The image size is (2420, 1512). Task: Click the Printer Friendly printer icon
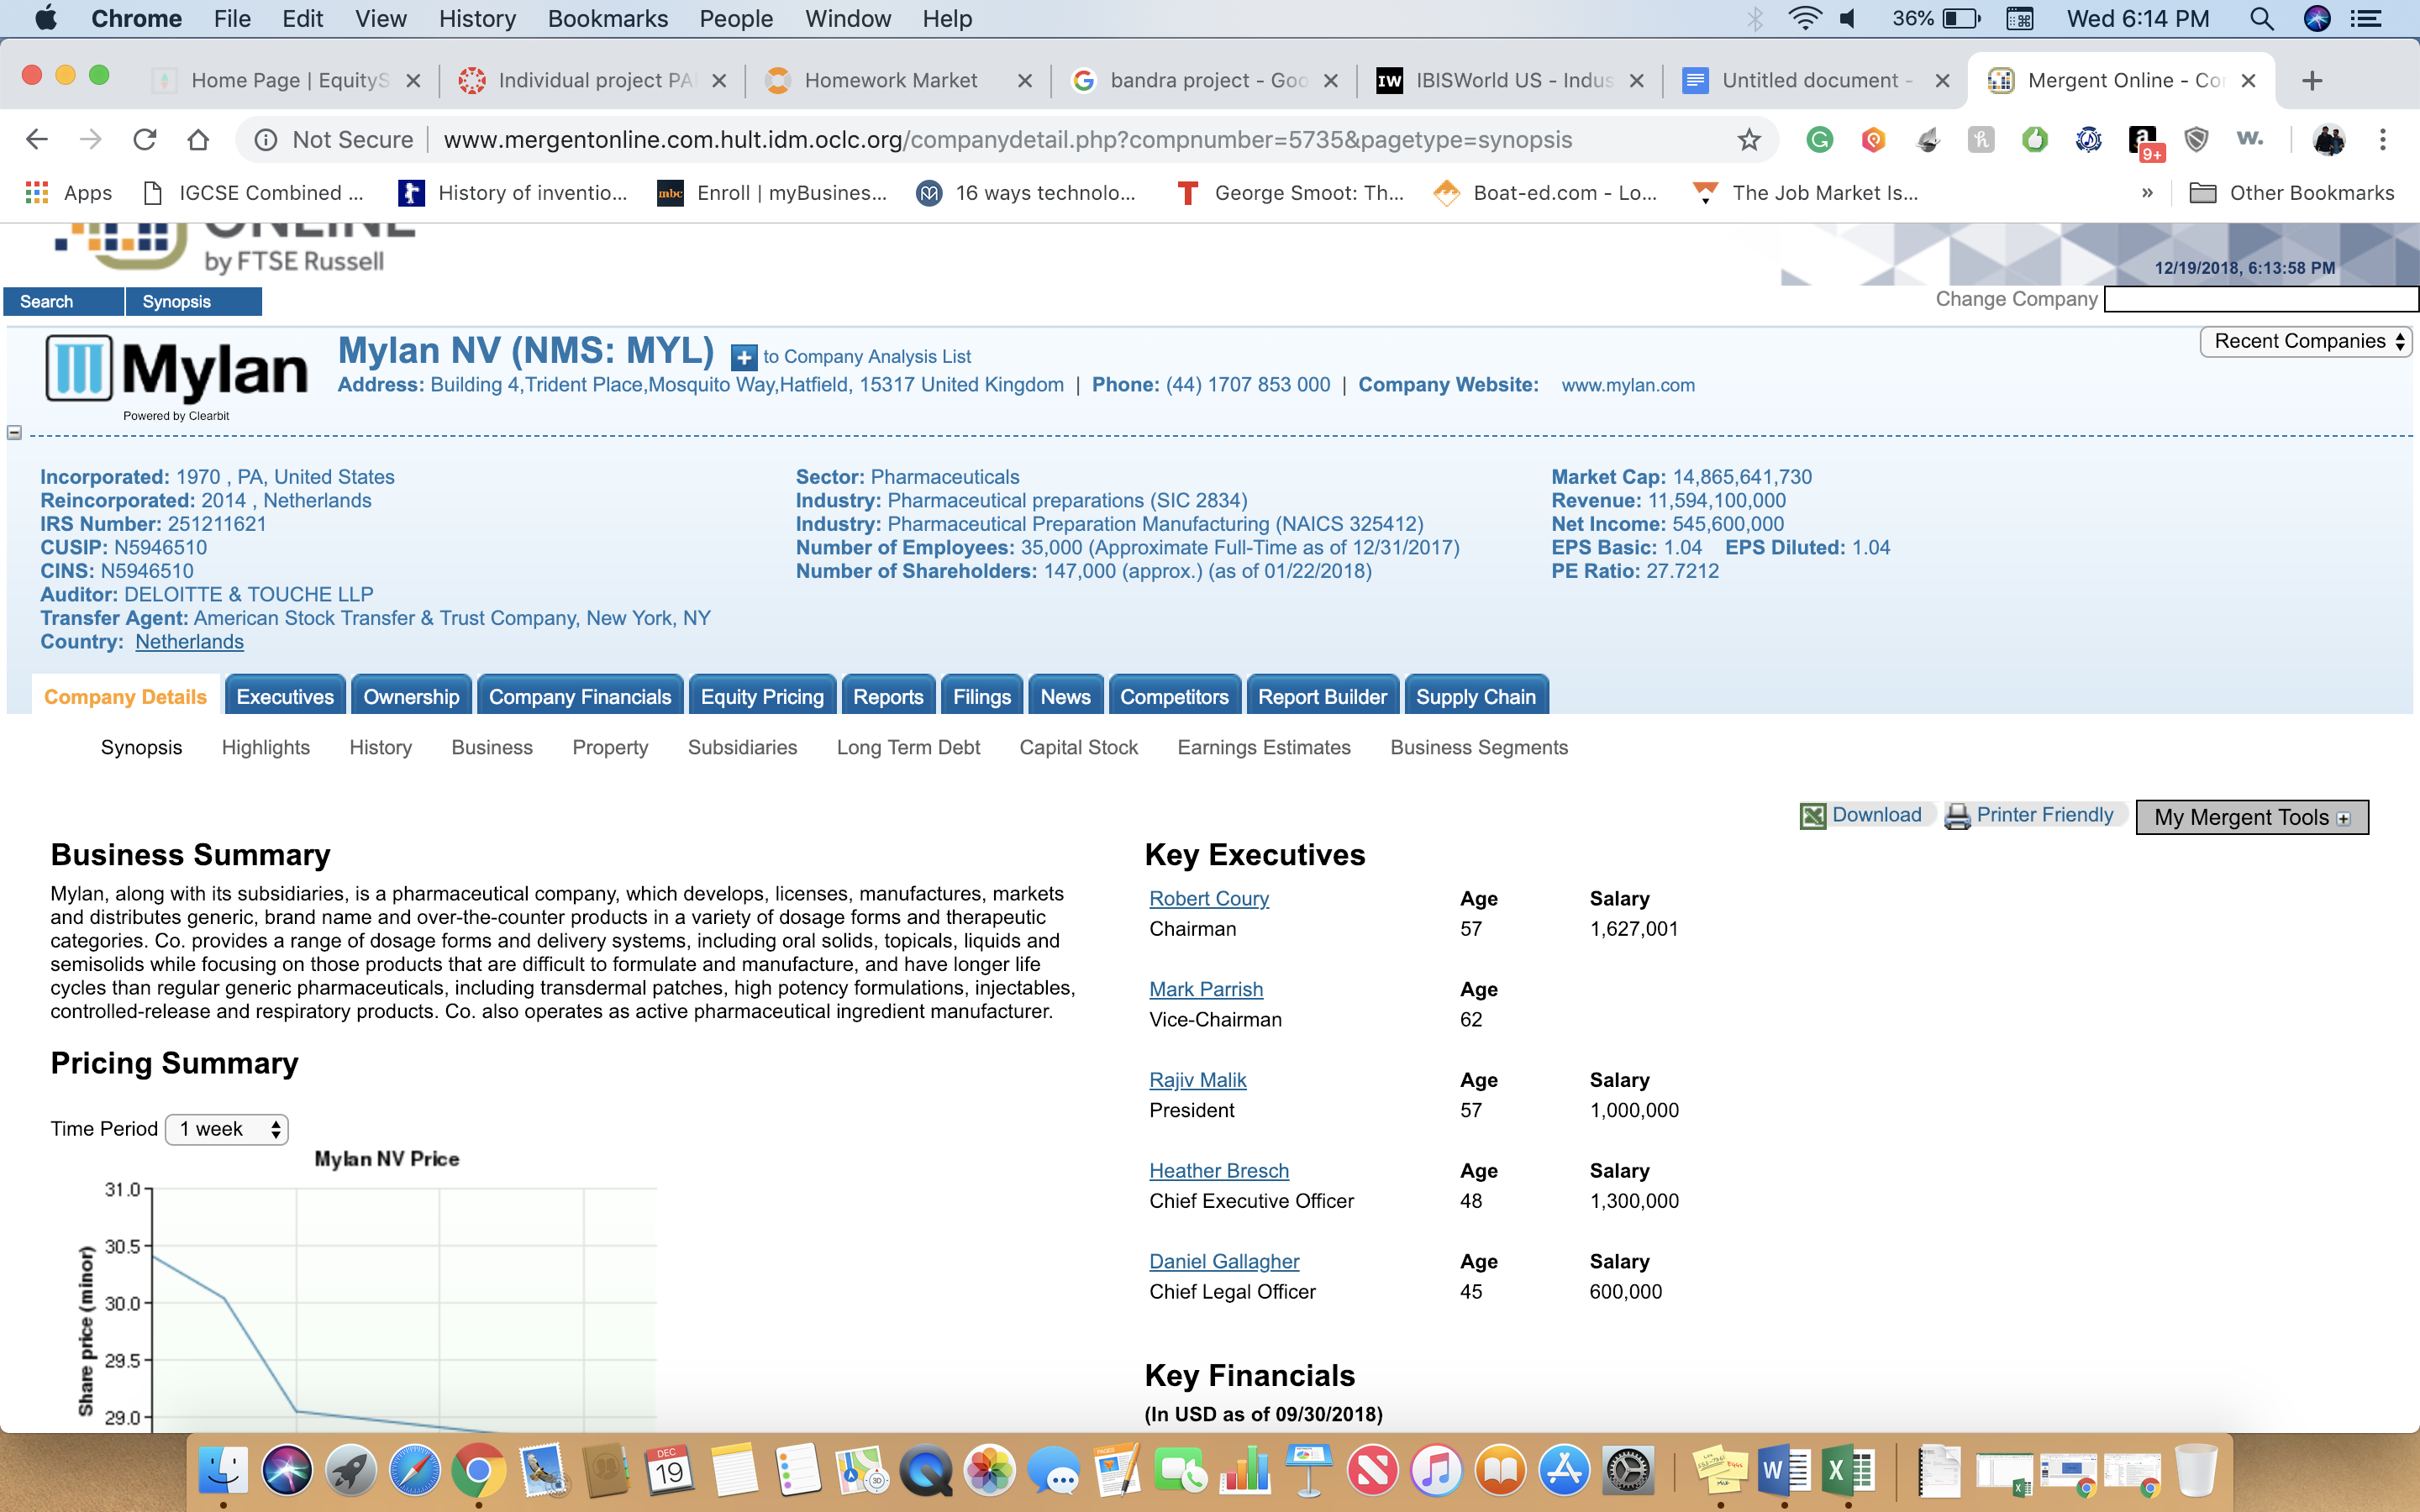coord(1957,816)
